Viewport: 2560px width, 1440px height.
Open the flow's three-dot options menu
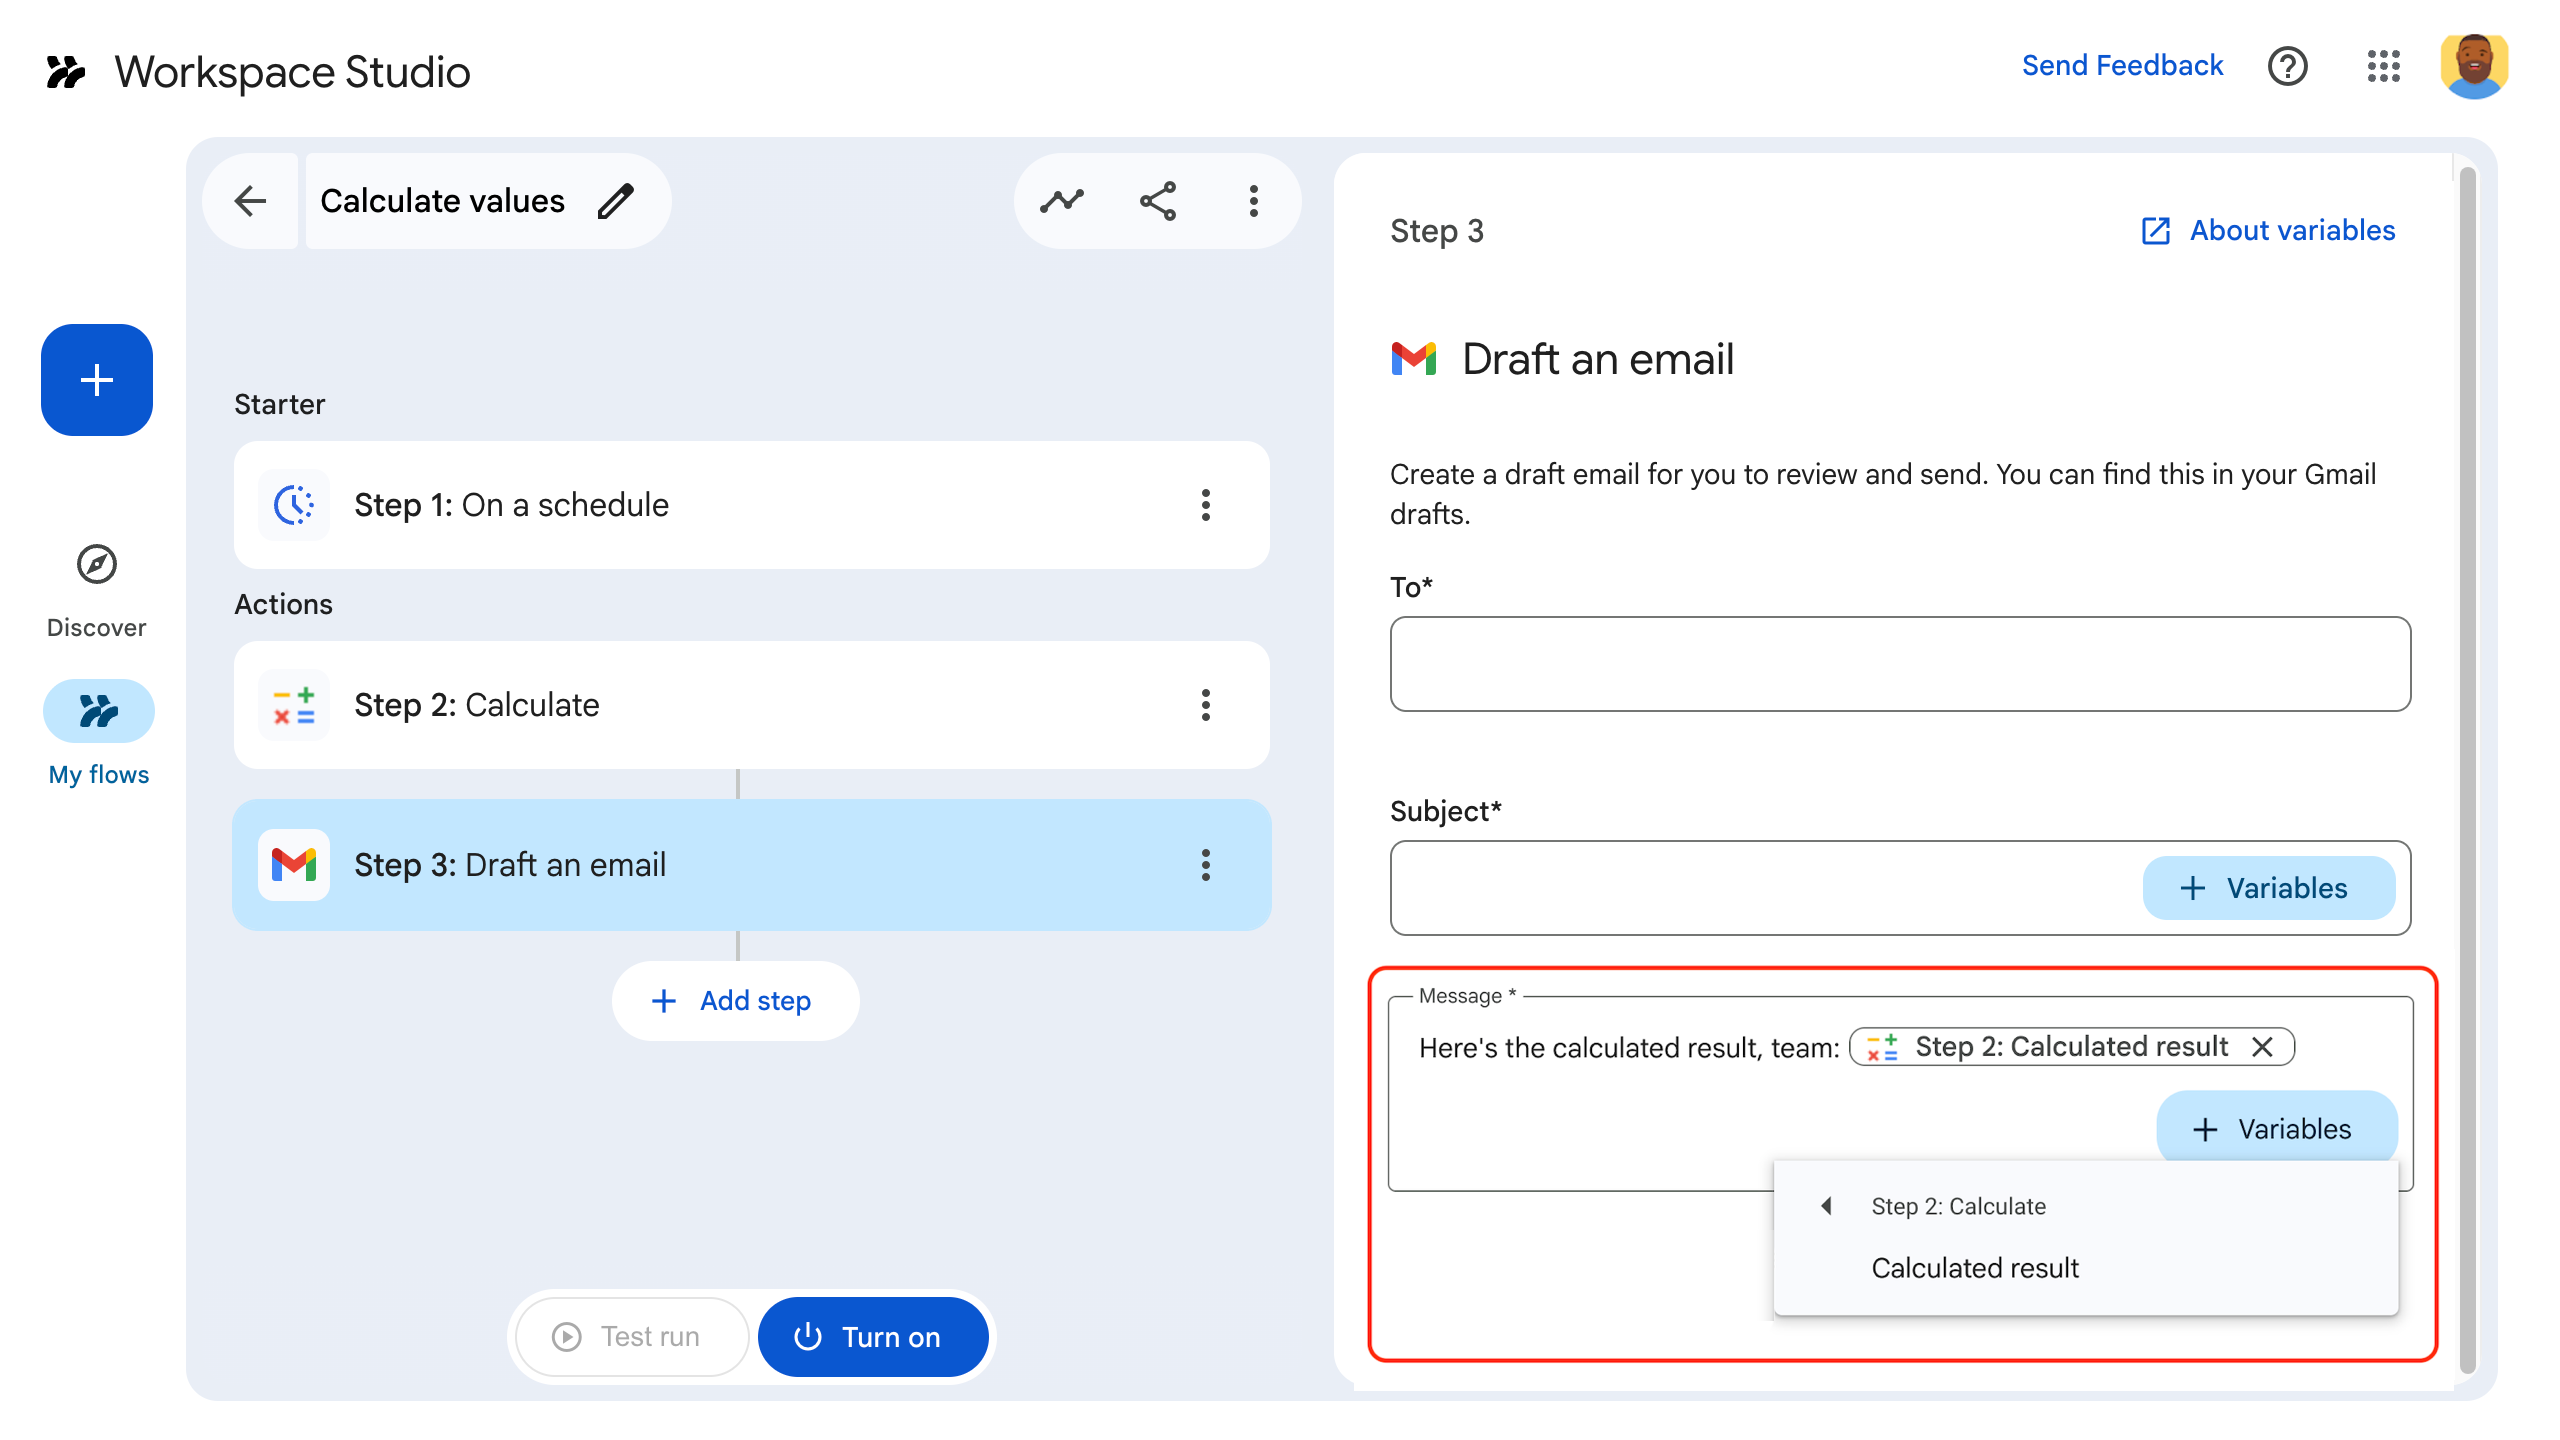tap(1253, 200)
